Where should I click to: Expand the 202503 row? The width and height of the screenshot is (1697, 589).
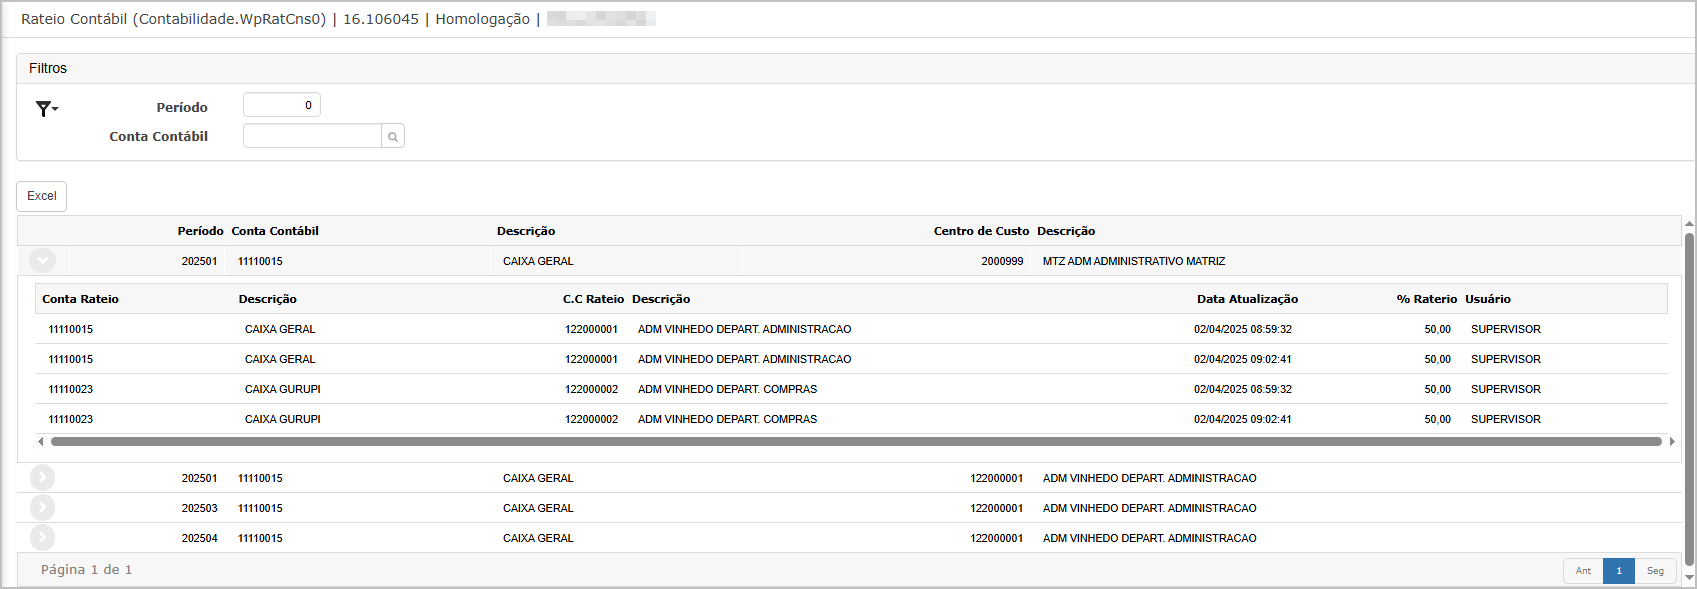tap(42, 508)
